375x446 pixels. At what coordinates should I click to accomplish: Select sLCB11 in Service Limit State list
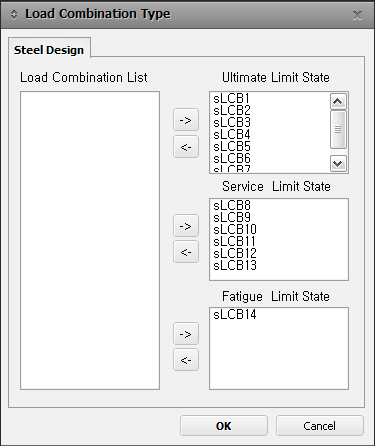(235, 241)
